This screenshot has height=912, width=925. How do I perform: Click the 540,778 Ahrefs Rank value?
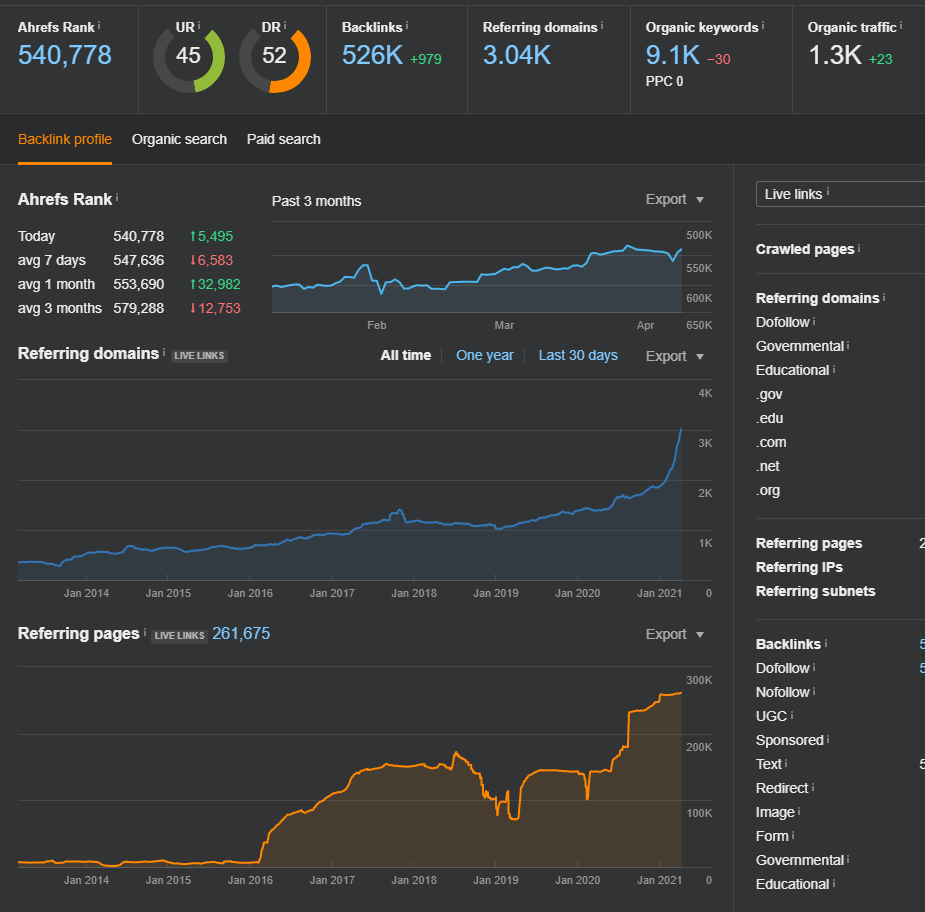(x=65, y=55)
